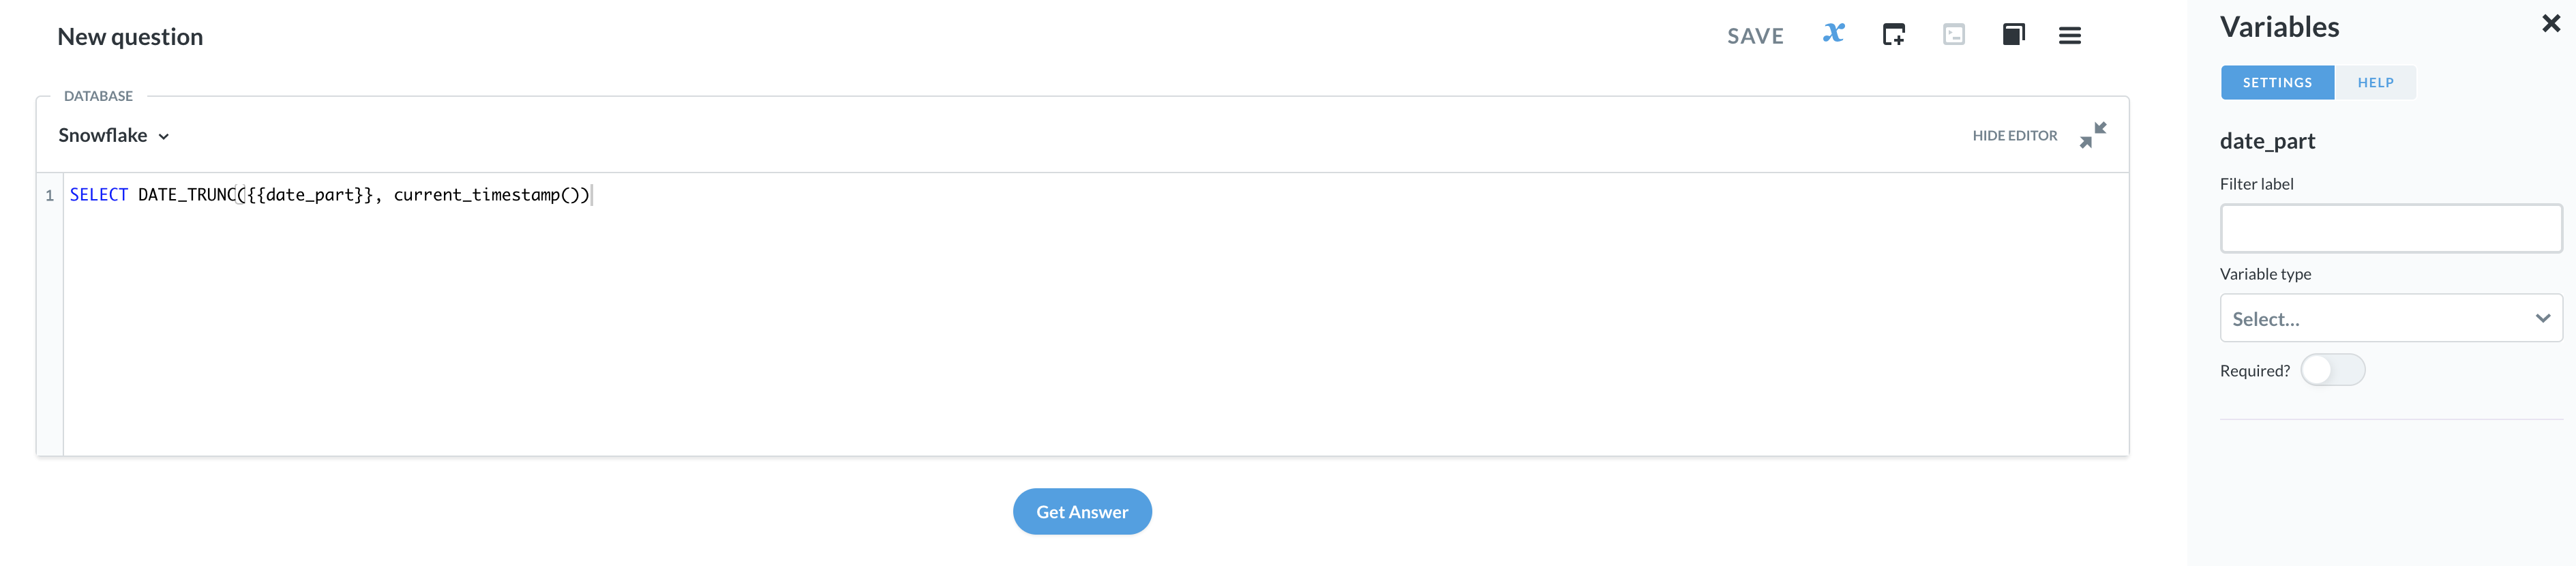2576x566 pixels.
Task: Select the SETTINGS tab in Variables
Action: pyautogui.click(x=2277, y=82)
